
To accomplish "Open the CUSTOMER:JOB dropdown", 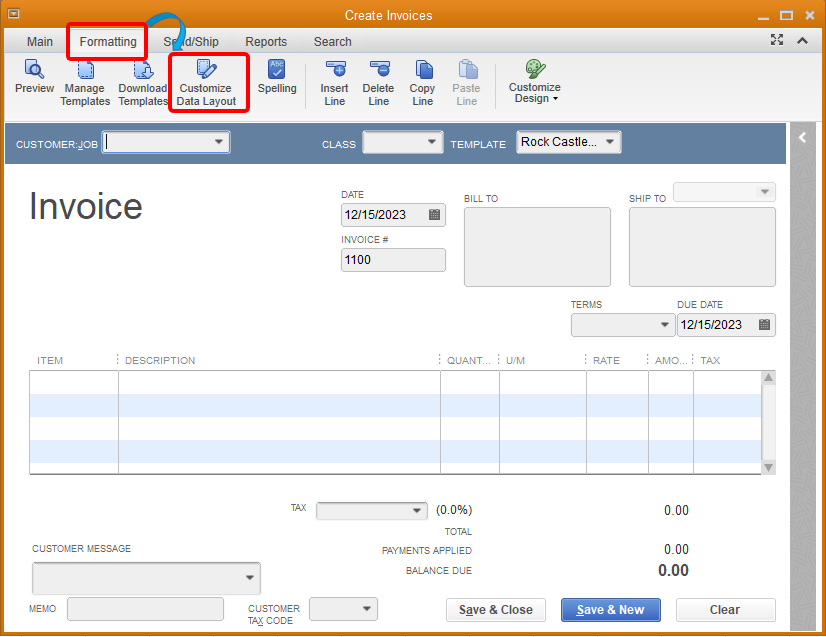I will 220,141.
